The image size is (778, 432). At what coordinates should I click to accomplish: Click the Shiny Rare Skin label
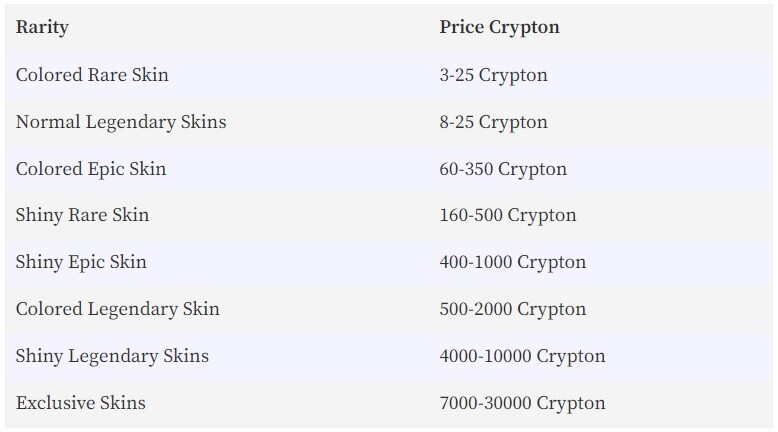point(82,215)
